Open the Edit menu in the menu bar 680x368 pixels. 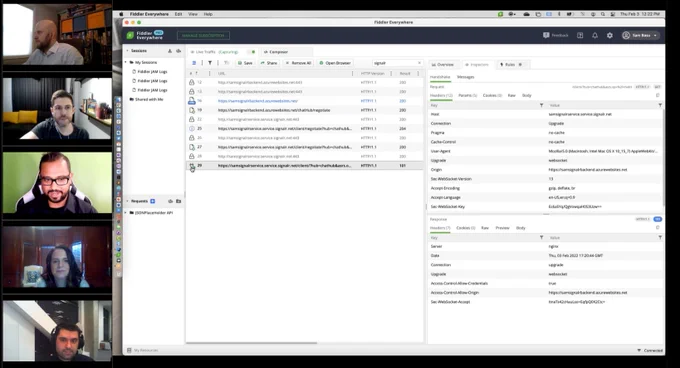click(178, 14)
